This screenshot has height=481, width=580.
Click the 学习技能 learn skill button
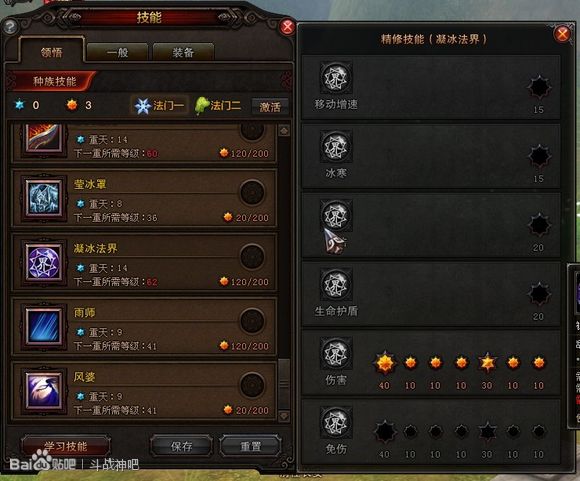(x=66, y=446)
